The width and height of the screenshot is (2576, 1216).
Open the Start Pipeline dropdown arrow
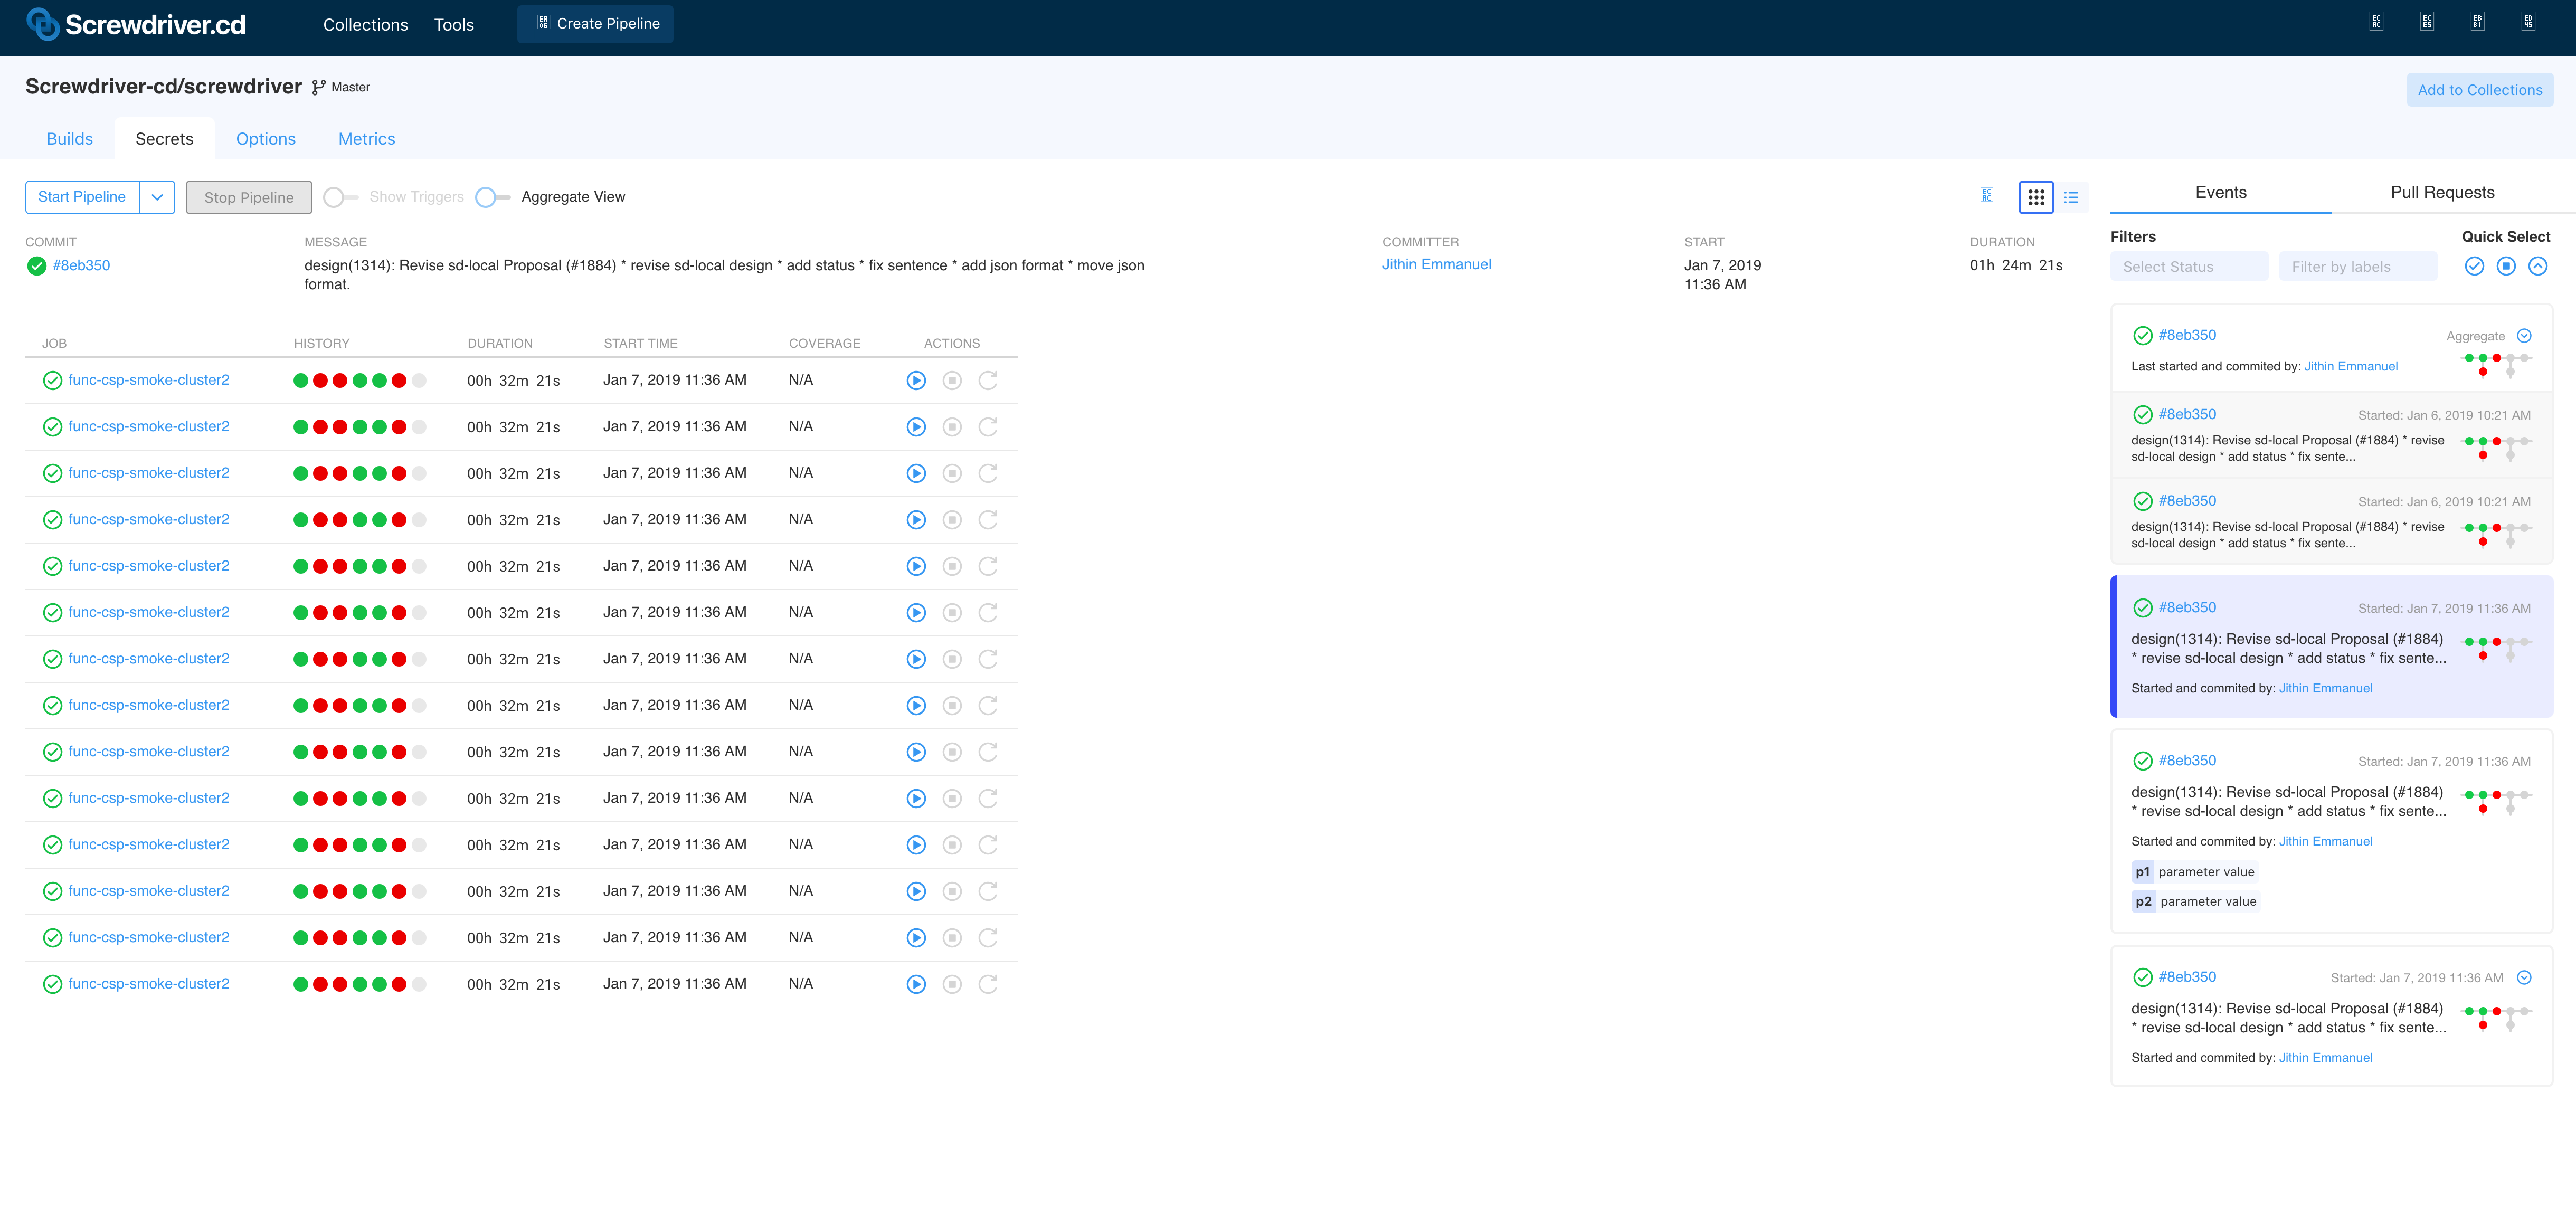(157, 197)
